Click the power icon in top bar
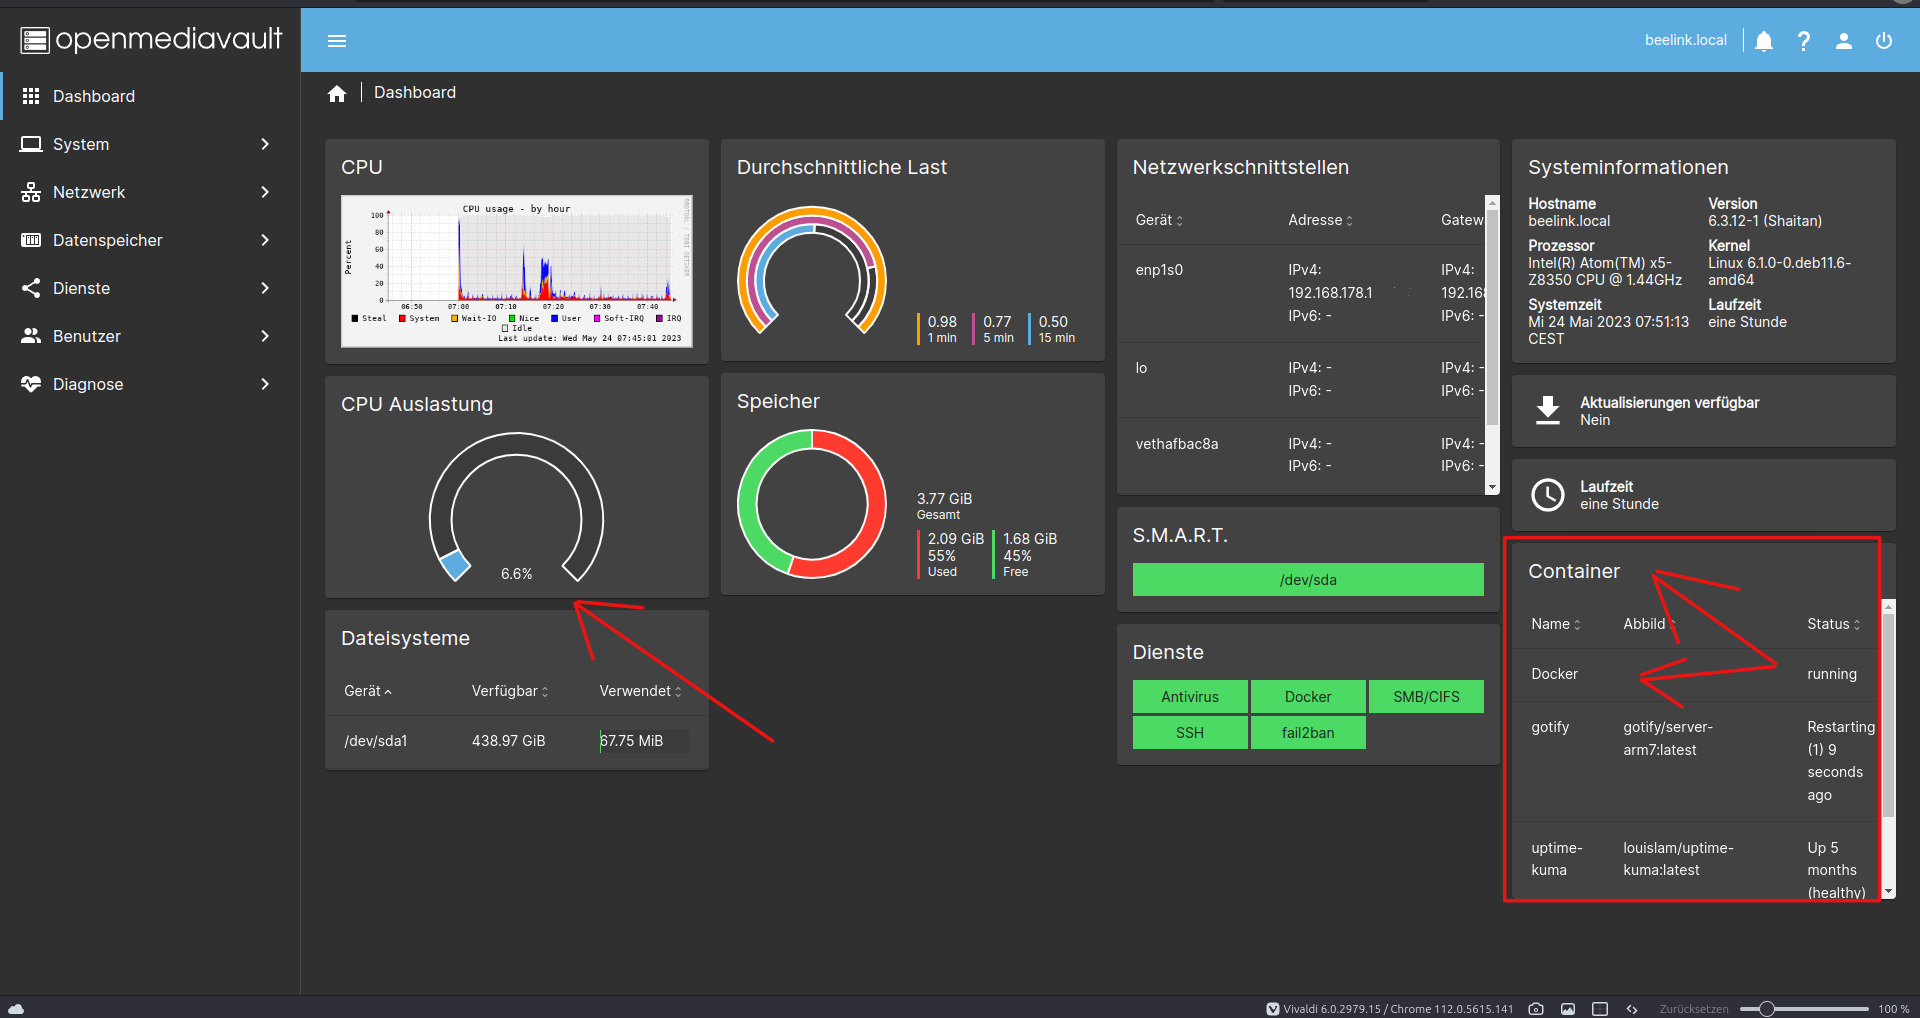Viewport: 1920px width, 1018px height. coord(1884,41)
